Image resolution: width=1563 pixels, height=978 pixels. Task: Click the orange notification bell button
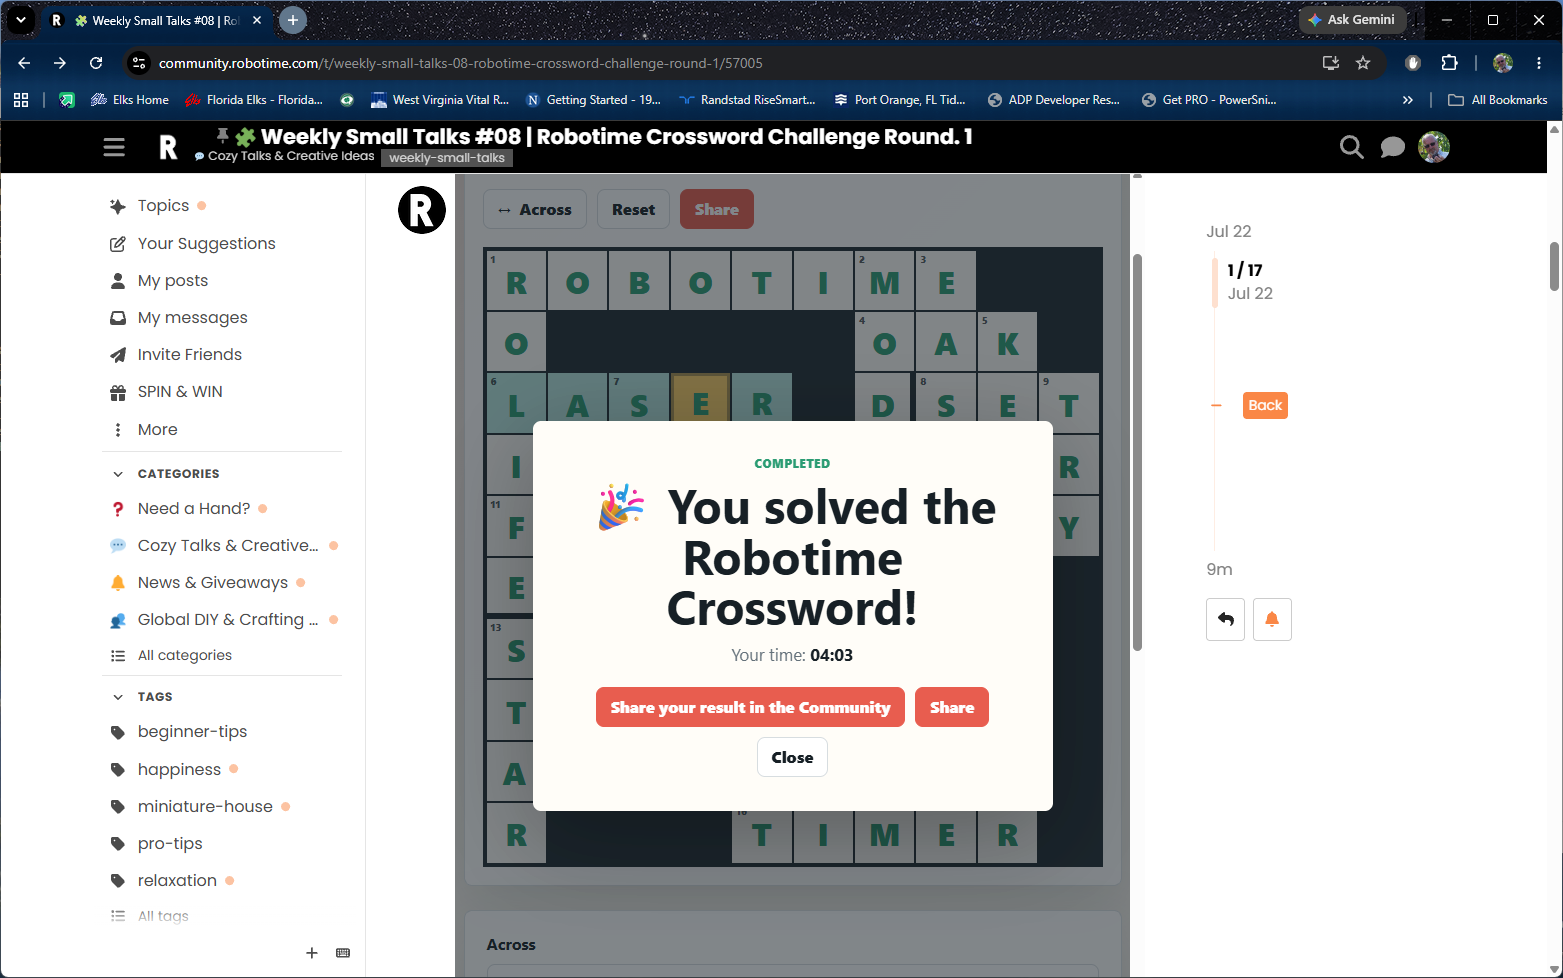(x=1272, y=619)
